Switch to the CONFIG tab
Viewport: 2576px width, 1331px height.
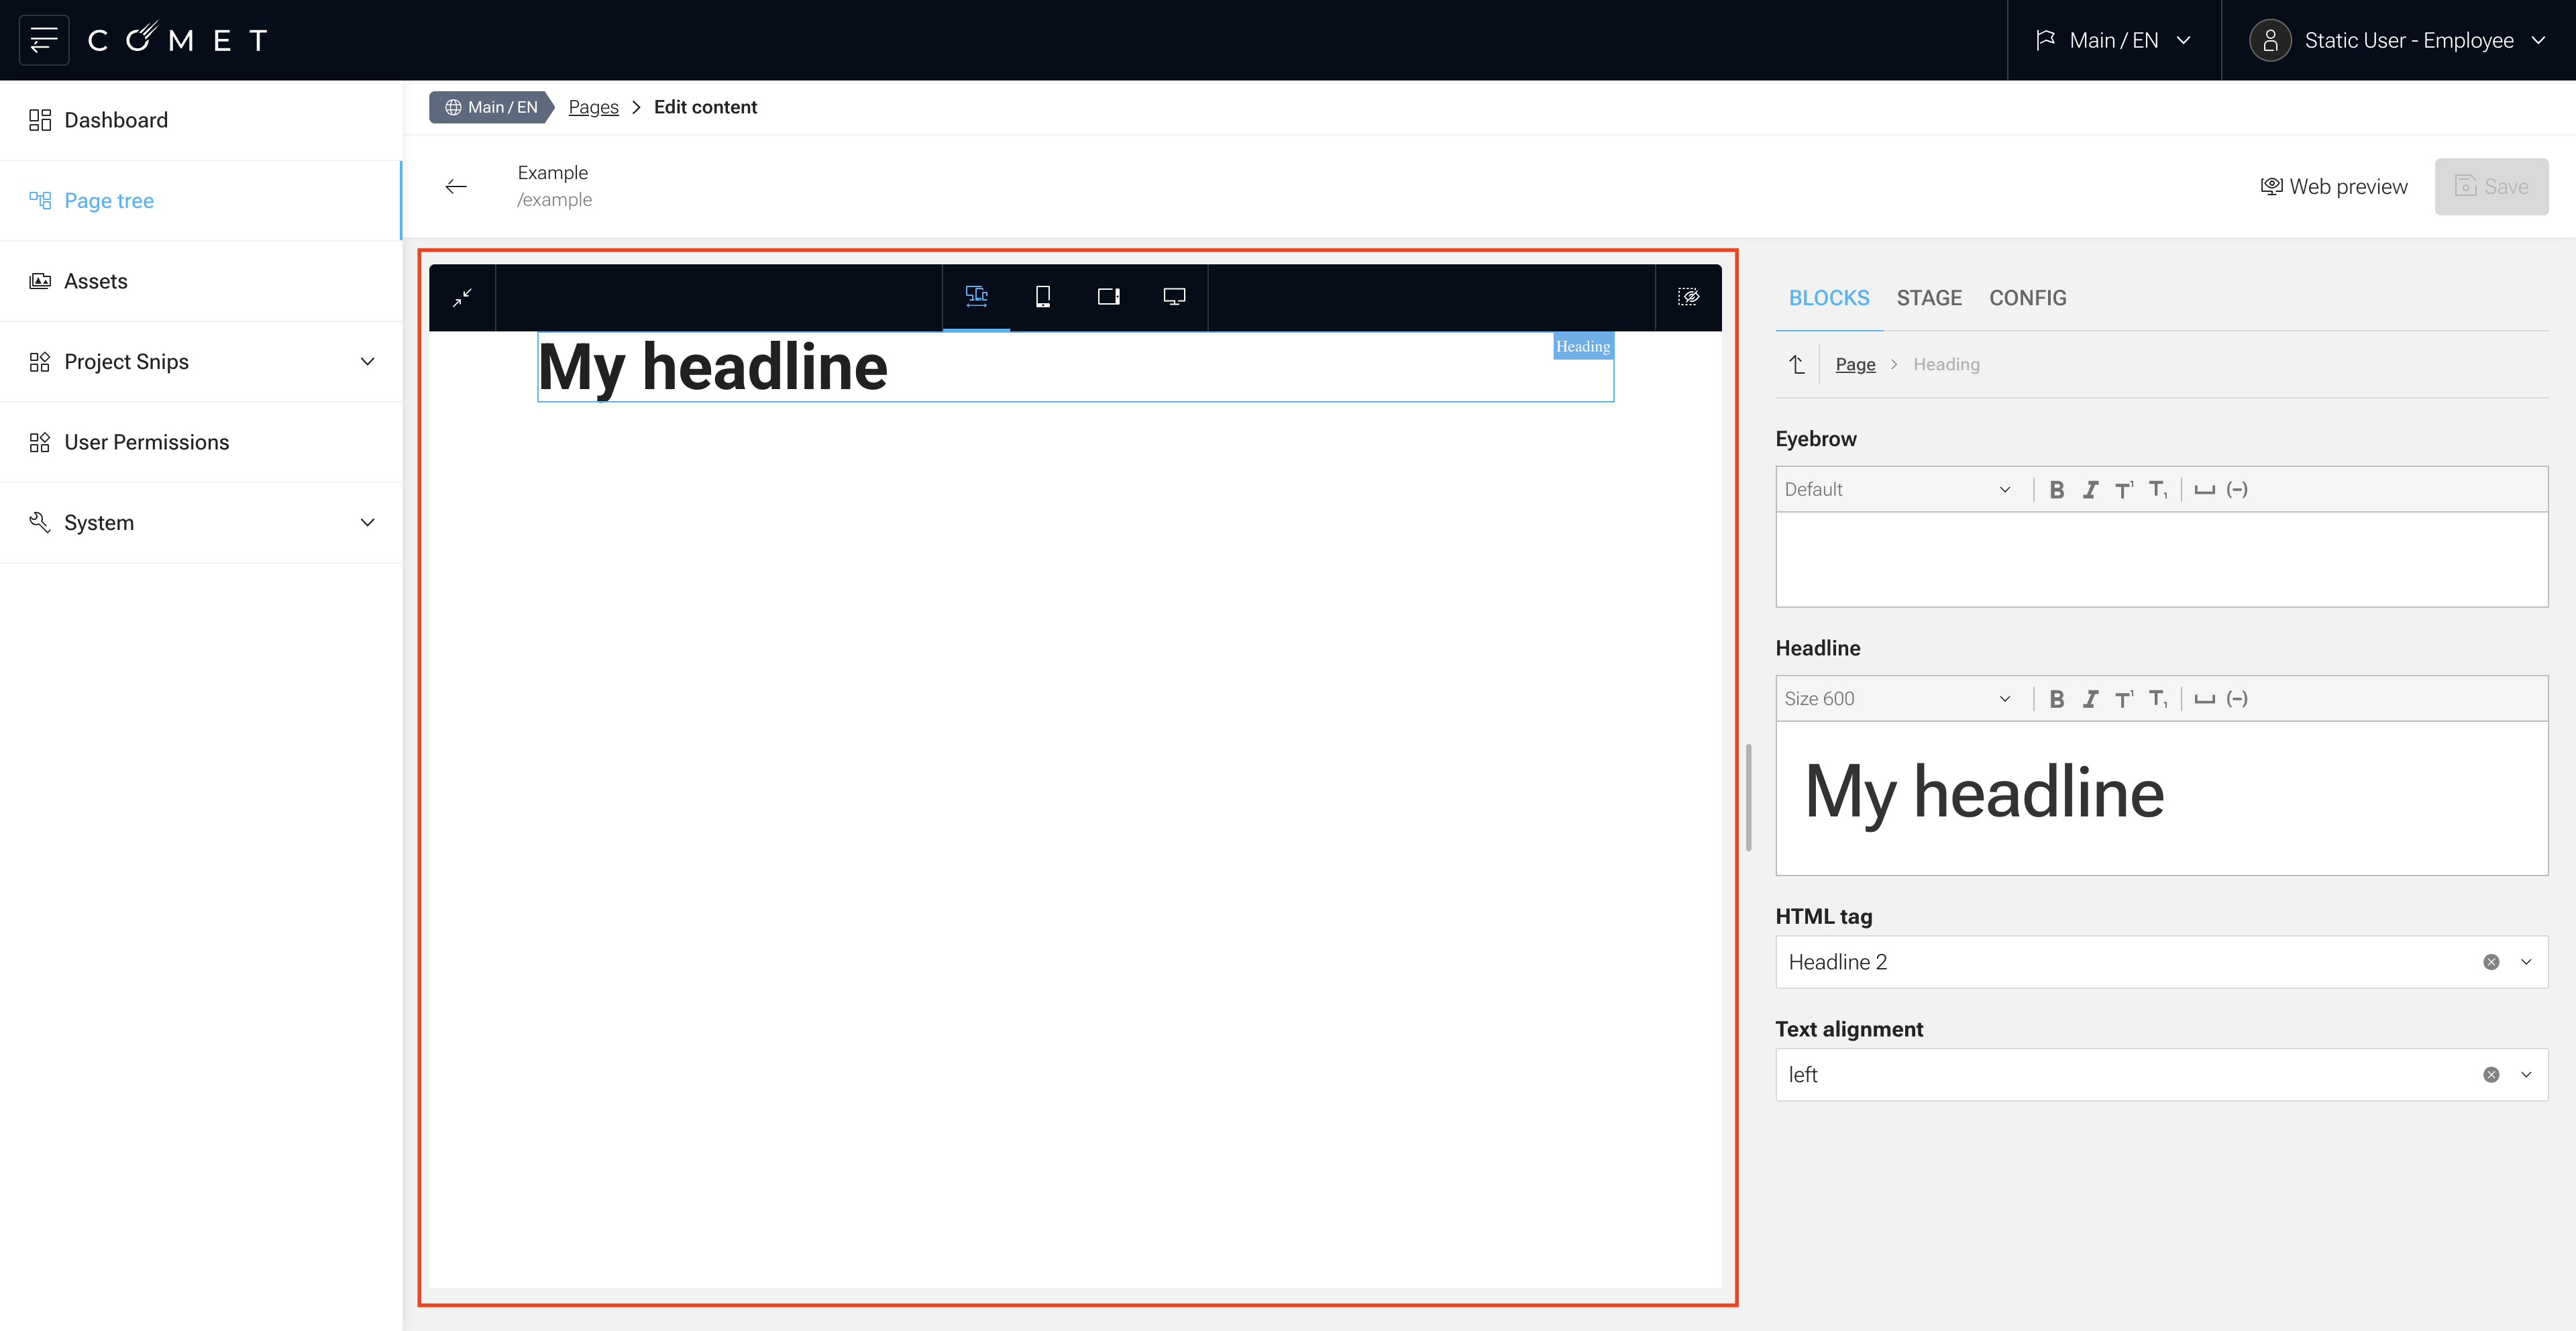2027,298
